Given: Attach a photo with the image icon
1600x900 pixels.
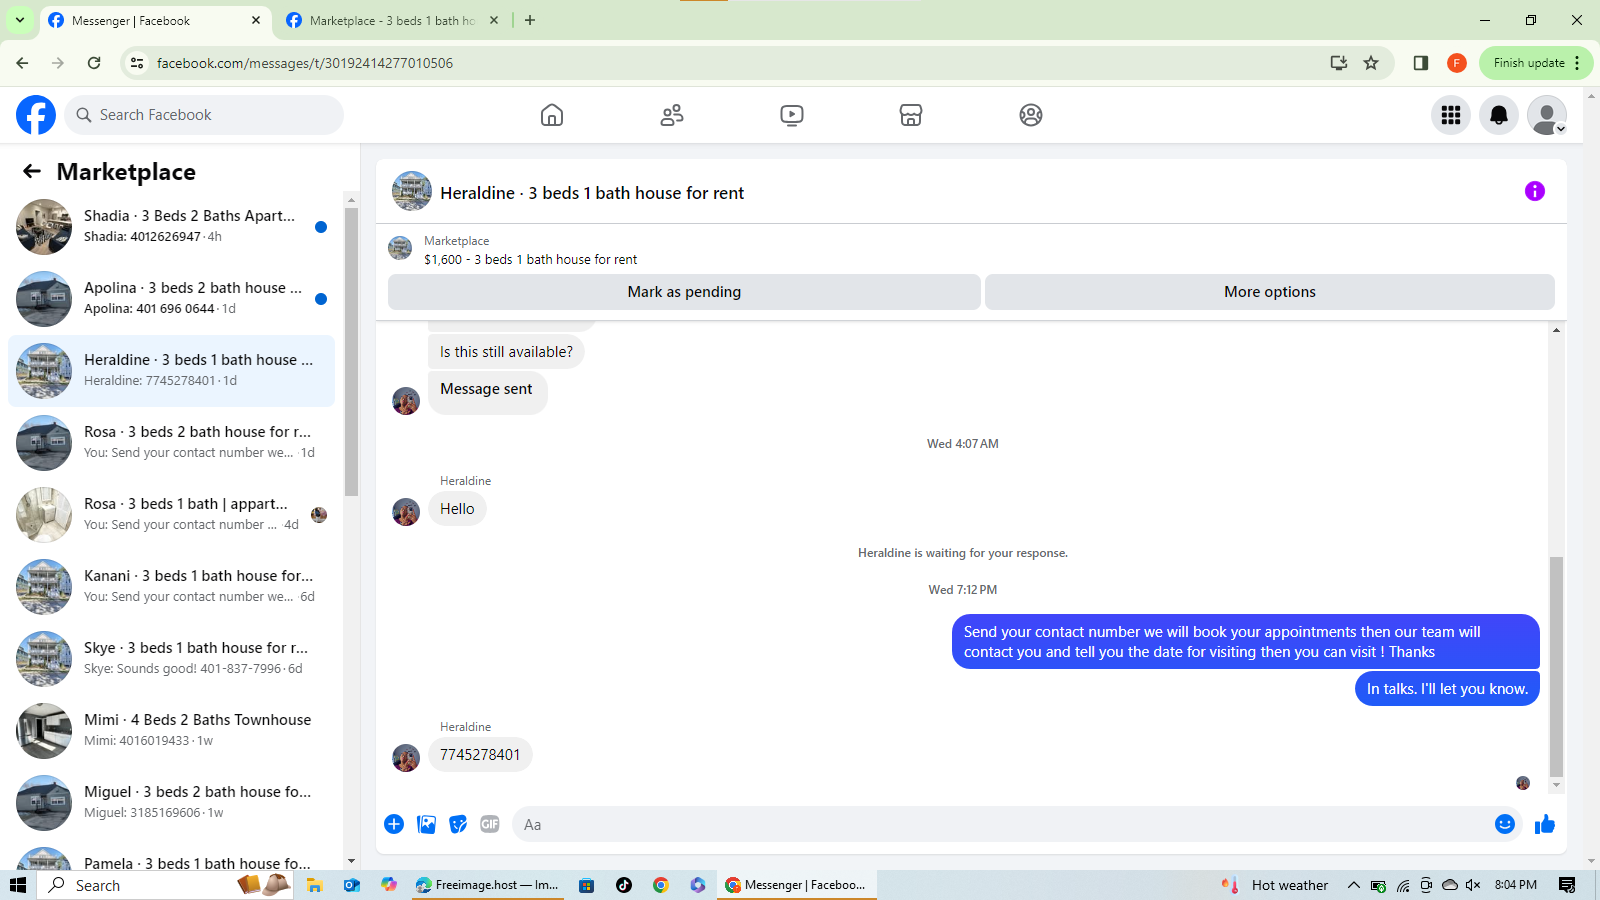Looking at the screenshot, I should tap(426, 824).
